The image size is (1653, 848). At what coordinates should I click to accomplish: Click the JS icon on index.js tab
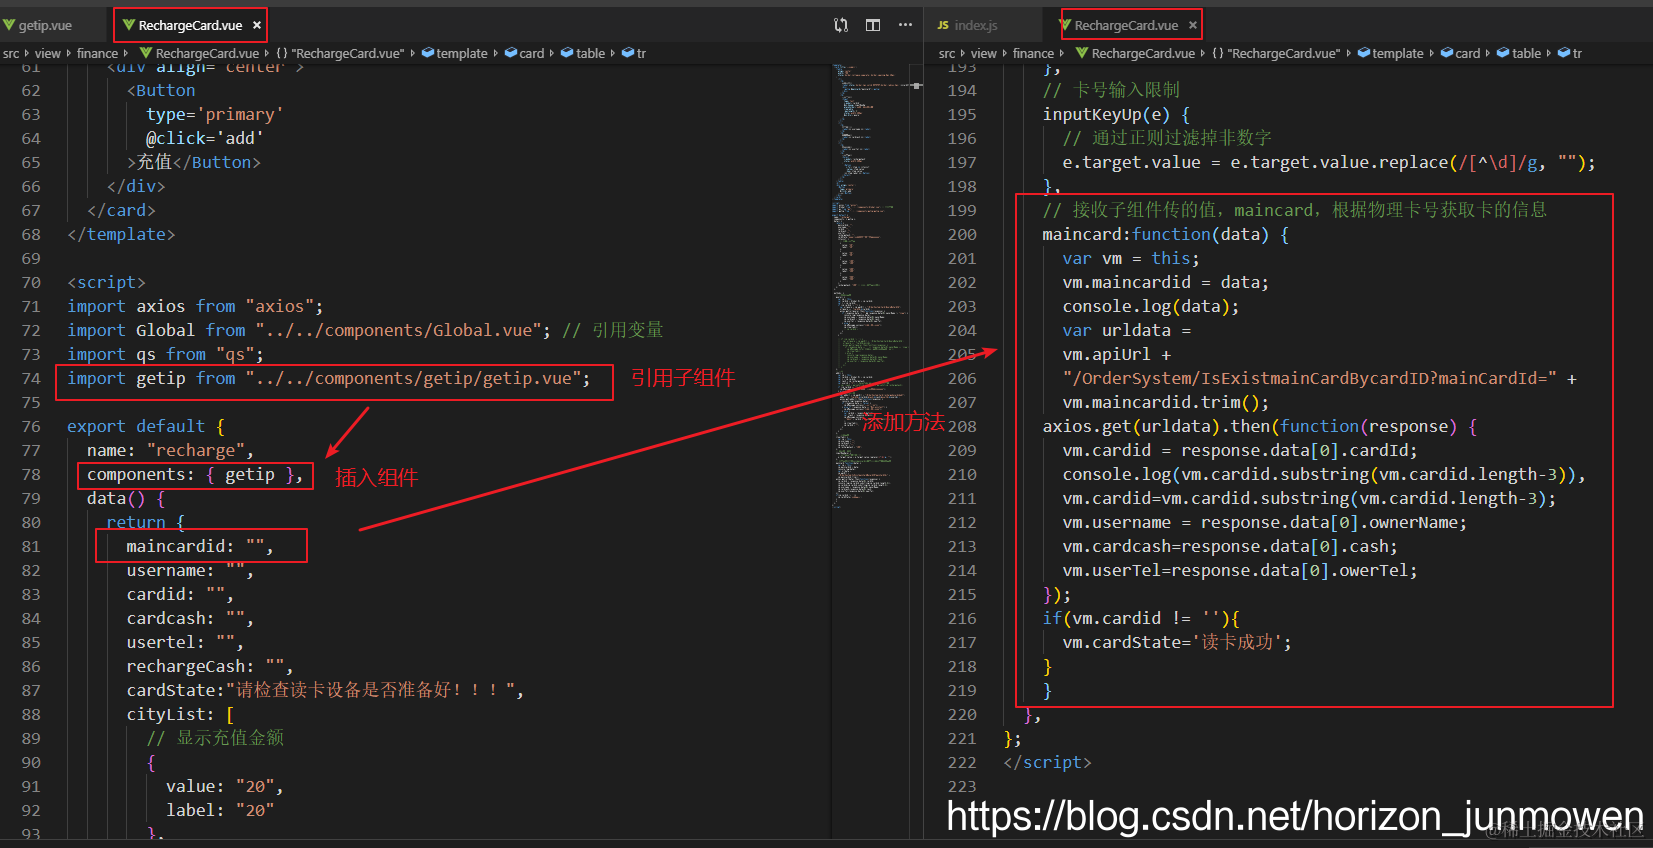click(x=943, y=25)
